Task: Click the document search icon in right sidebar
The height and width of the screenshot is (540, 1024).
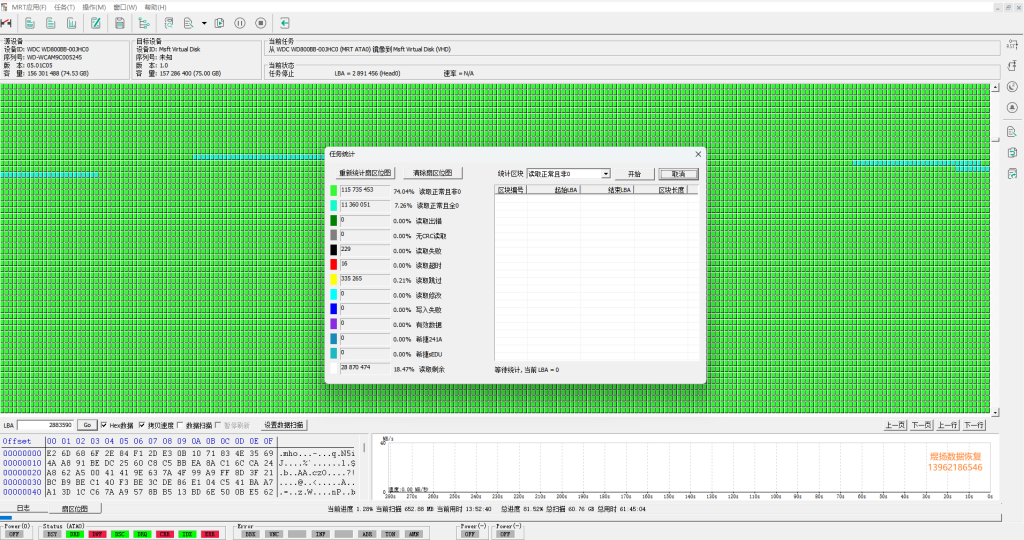Action: tap(1012, 132)
